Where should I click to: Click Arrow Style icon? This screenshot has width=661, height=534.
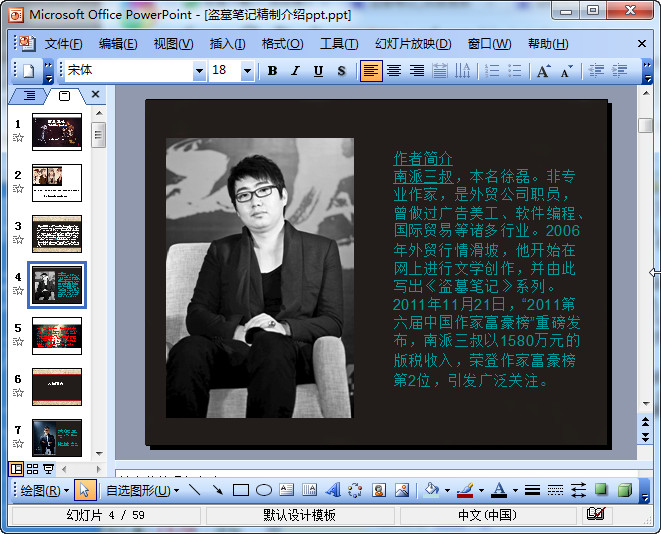pyautogui.click(x=578, y=490)
